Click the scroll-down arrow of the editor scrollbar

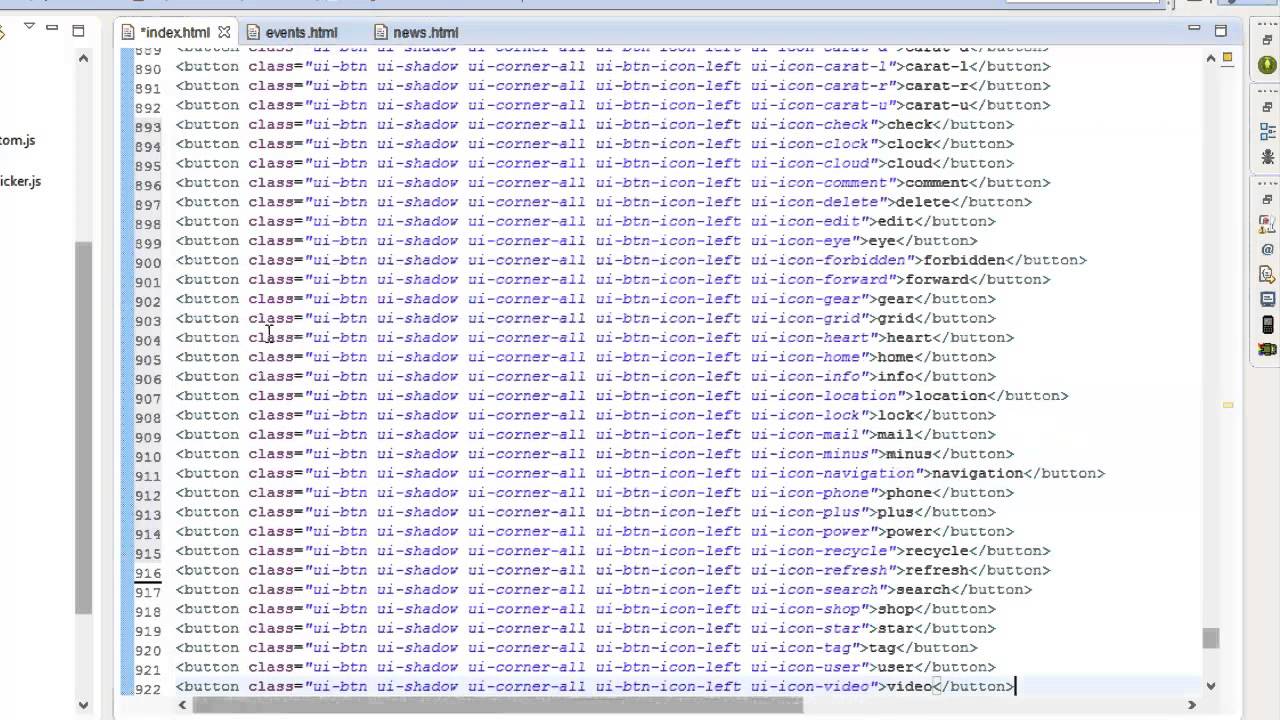[1211, 686]
